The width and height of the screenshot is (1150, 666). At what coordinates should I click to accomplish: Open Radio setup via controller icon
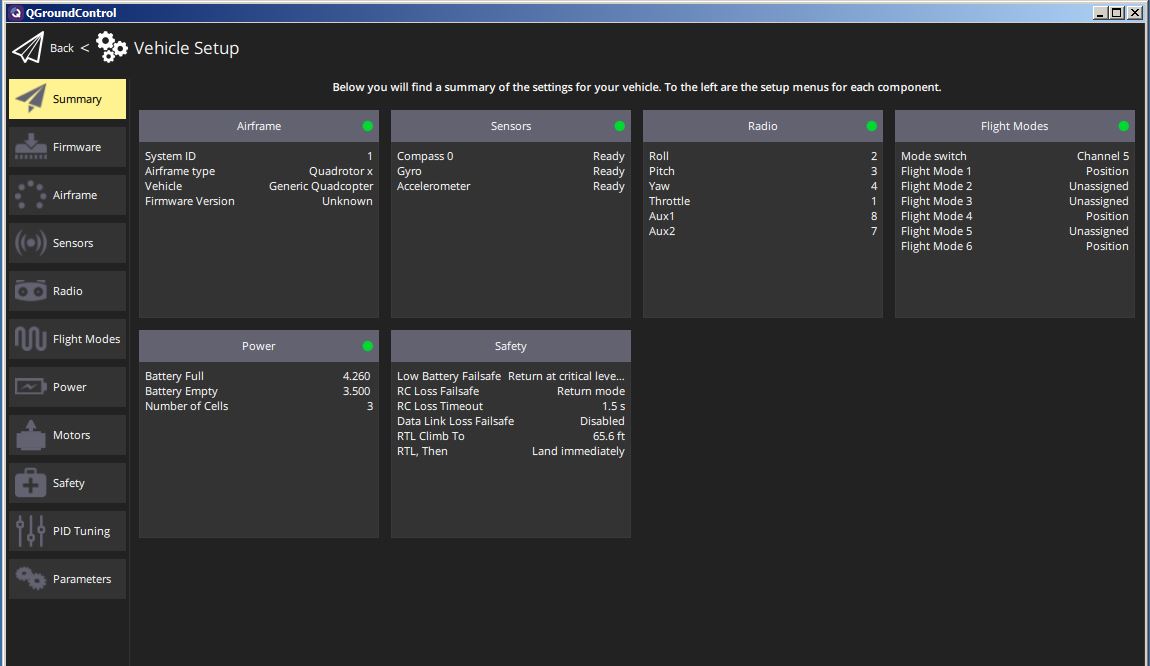pyautogui.click(x=31, y=291)
